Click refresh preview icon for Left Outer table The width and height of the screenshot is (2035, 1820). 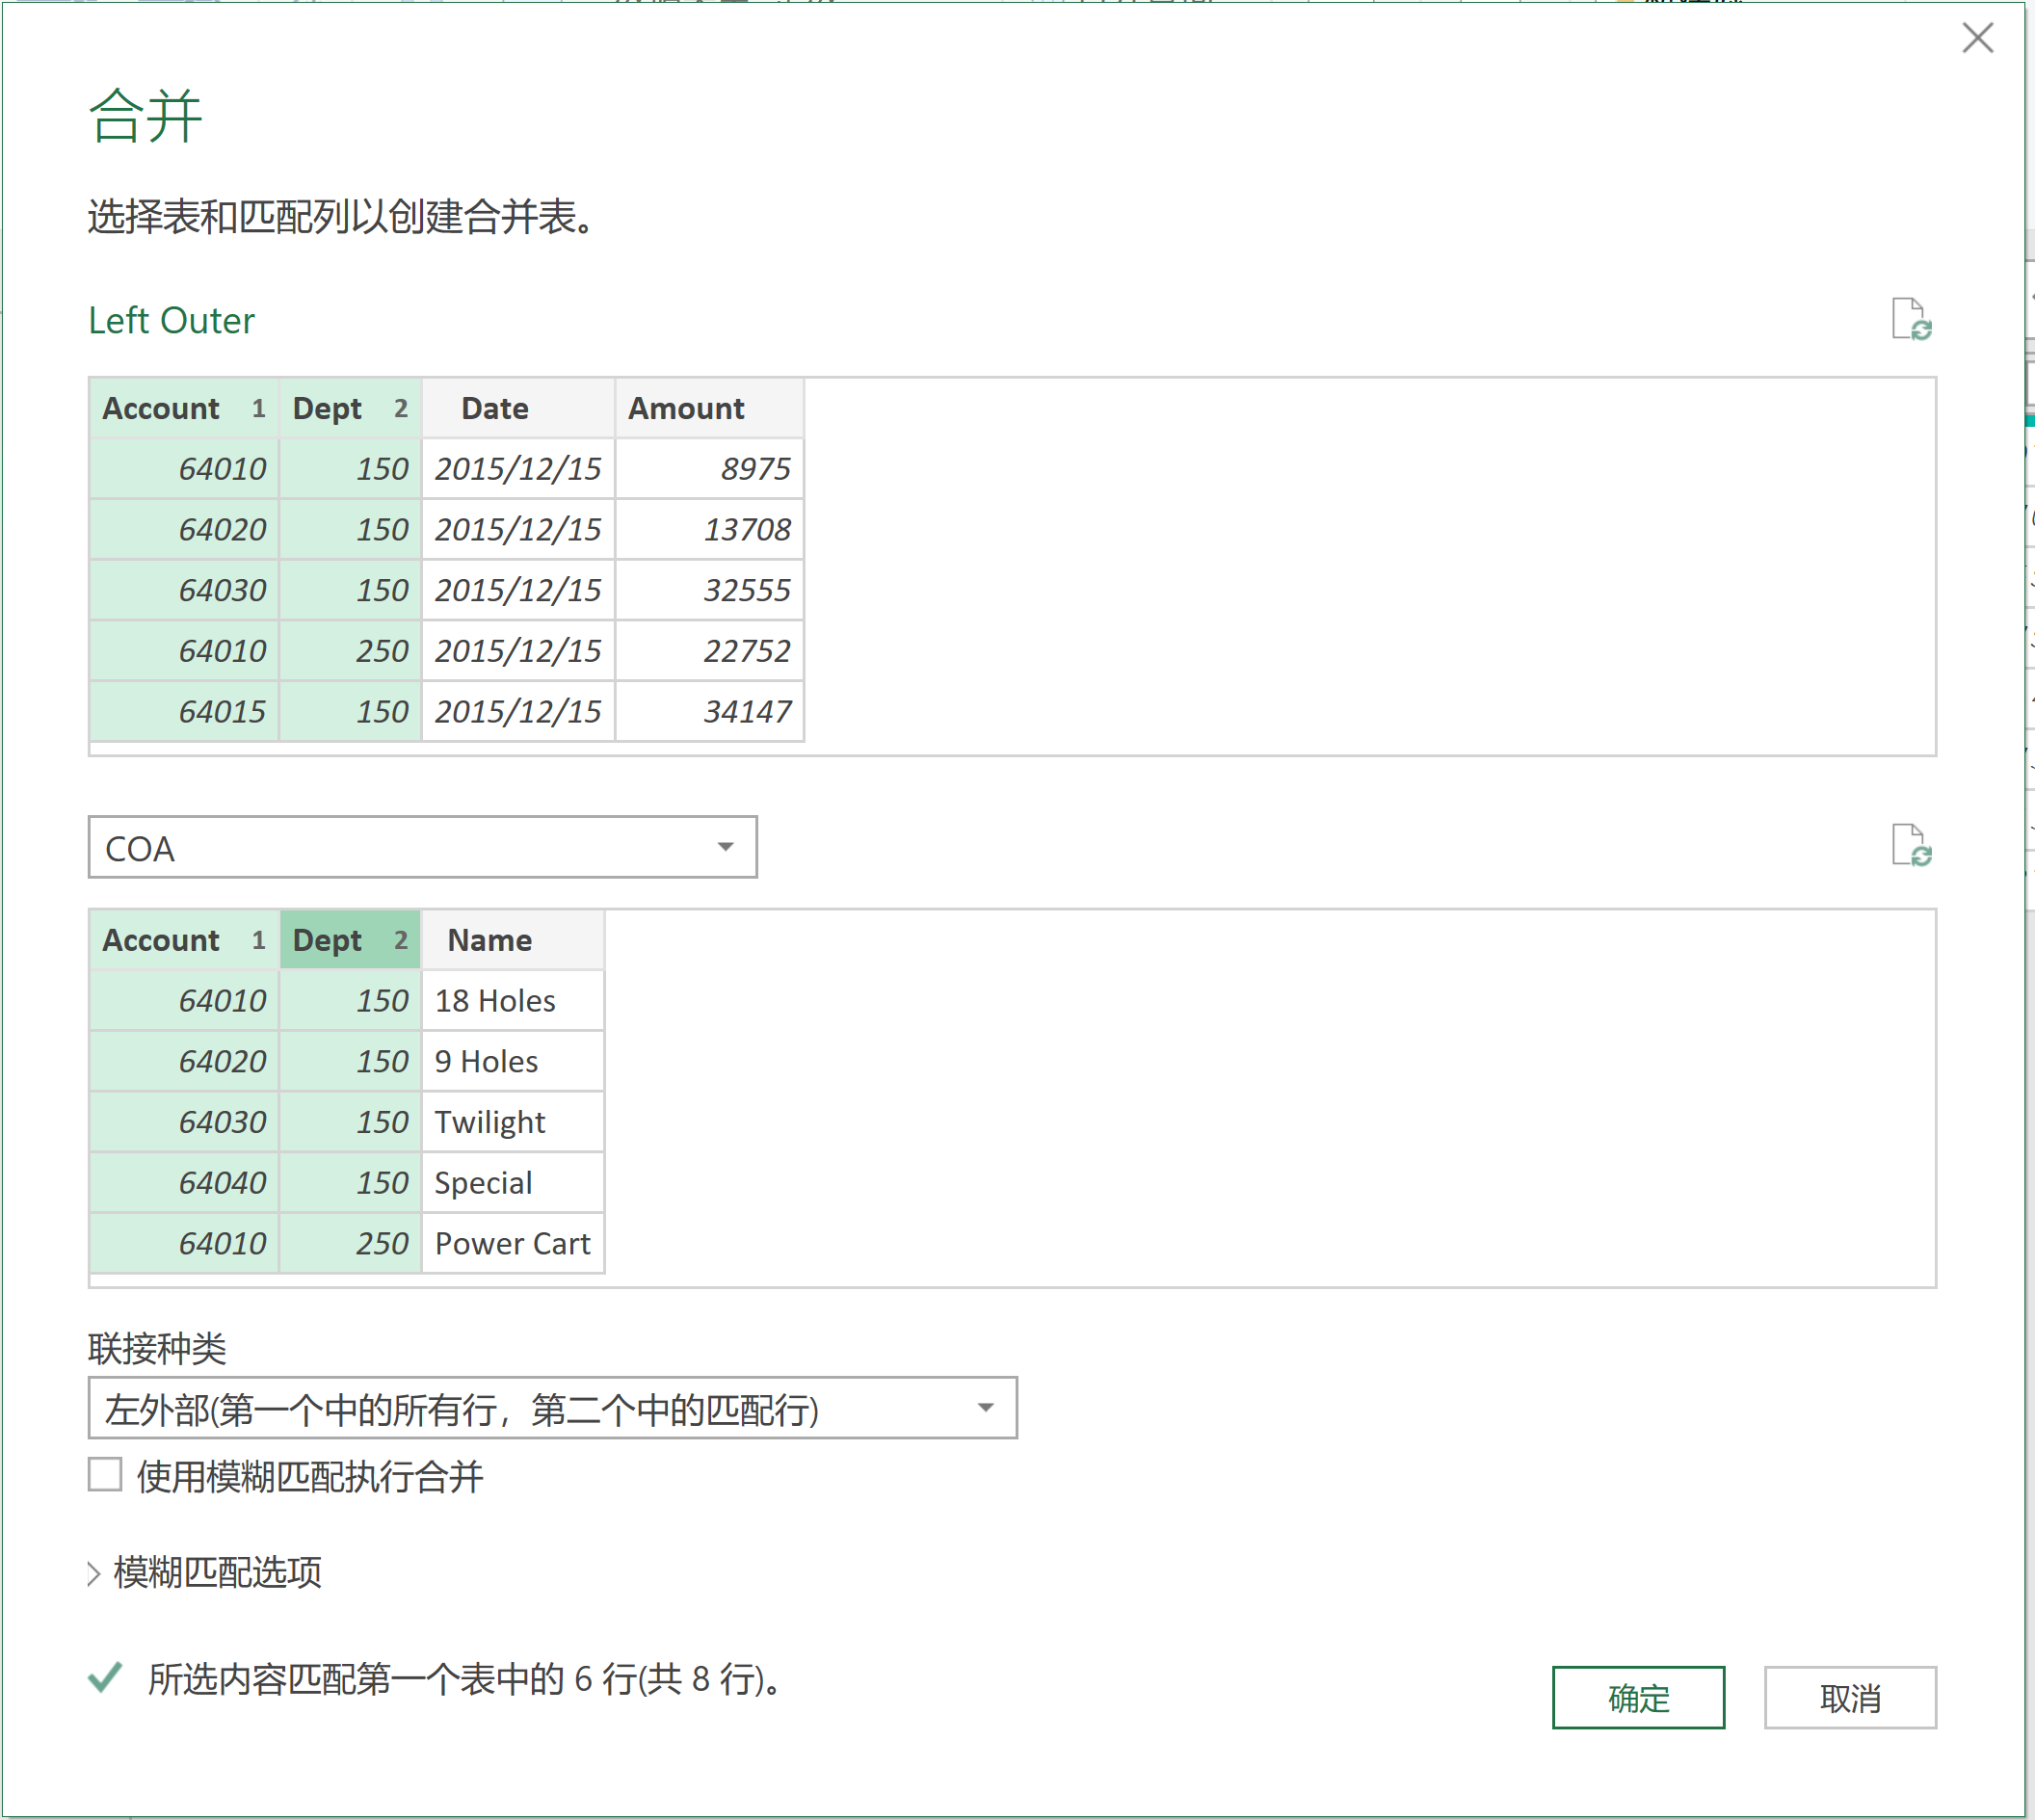click(x=1910, y=319)
